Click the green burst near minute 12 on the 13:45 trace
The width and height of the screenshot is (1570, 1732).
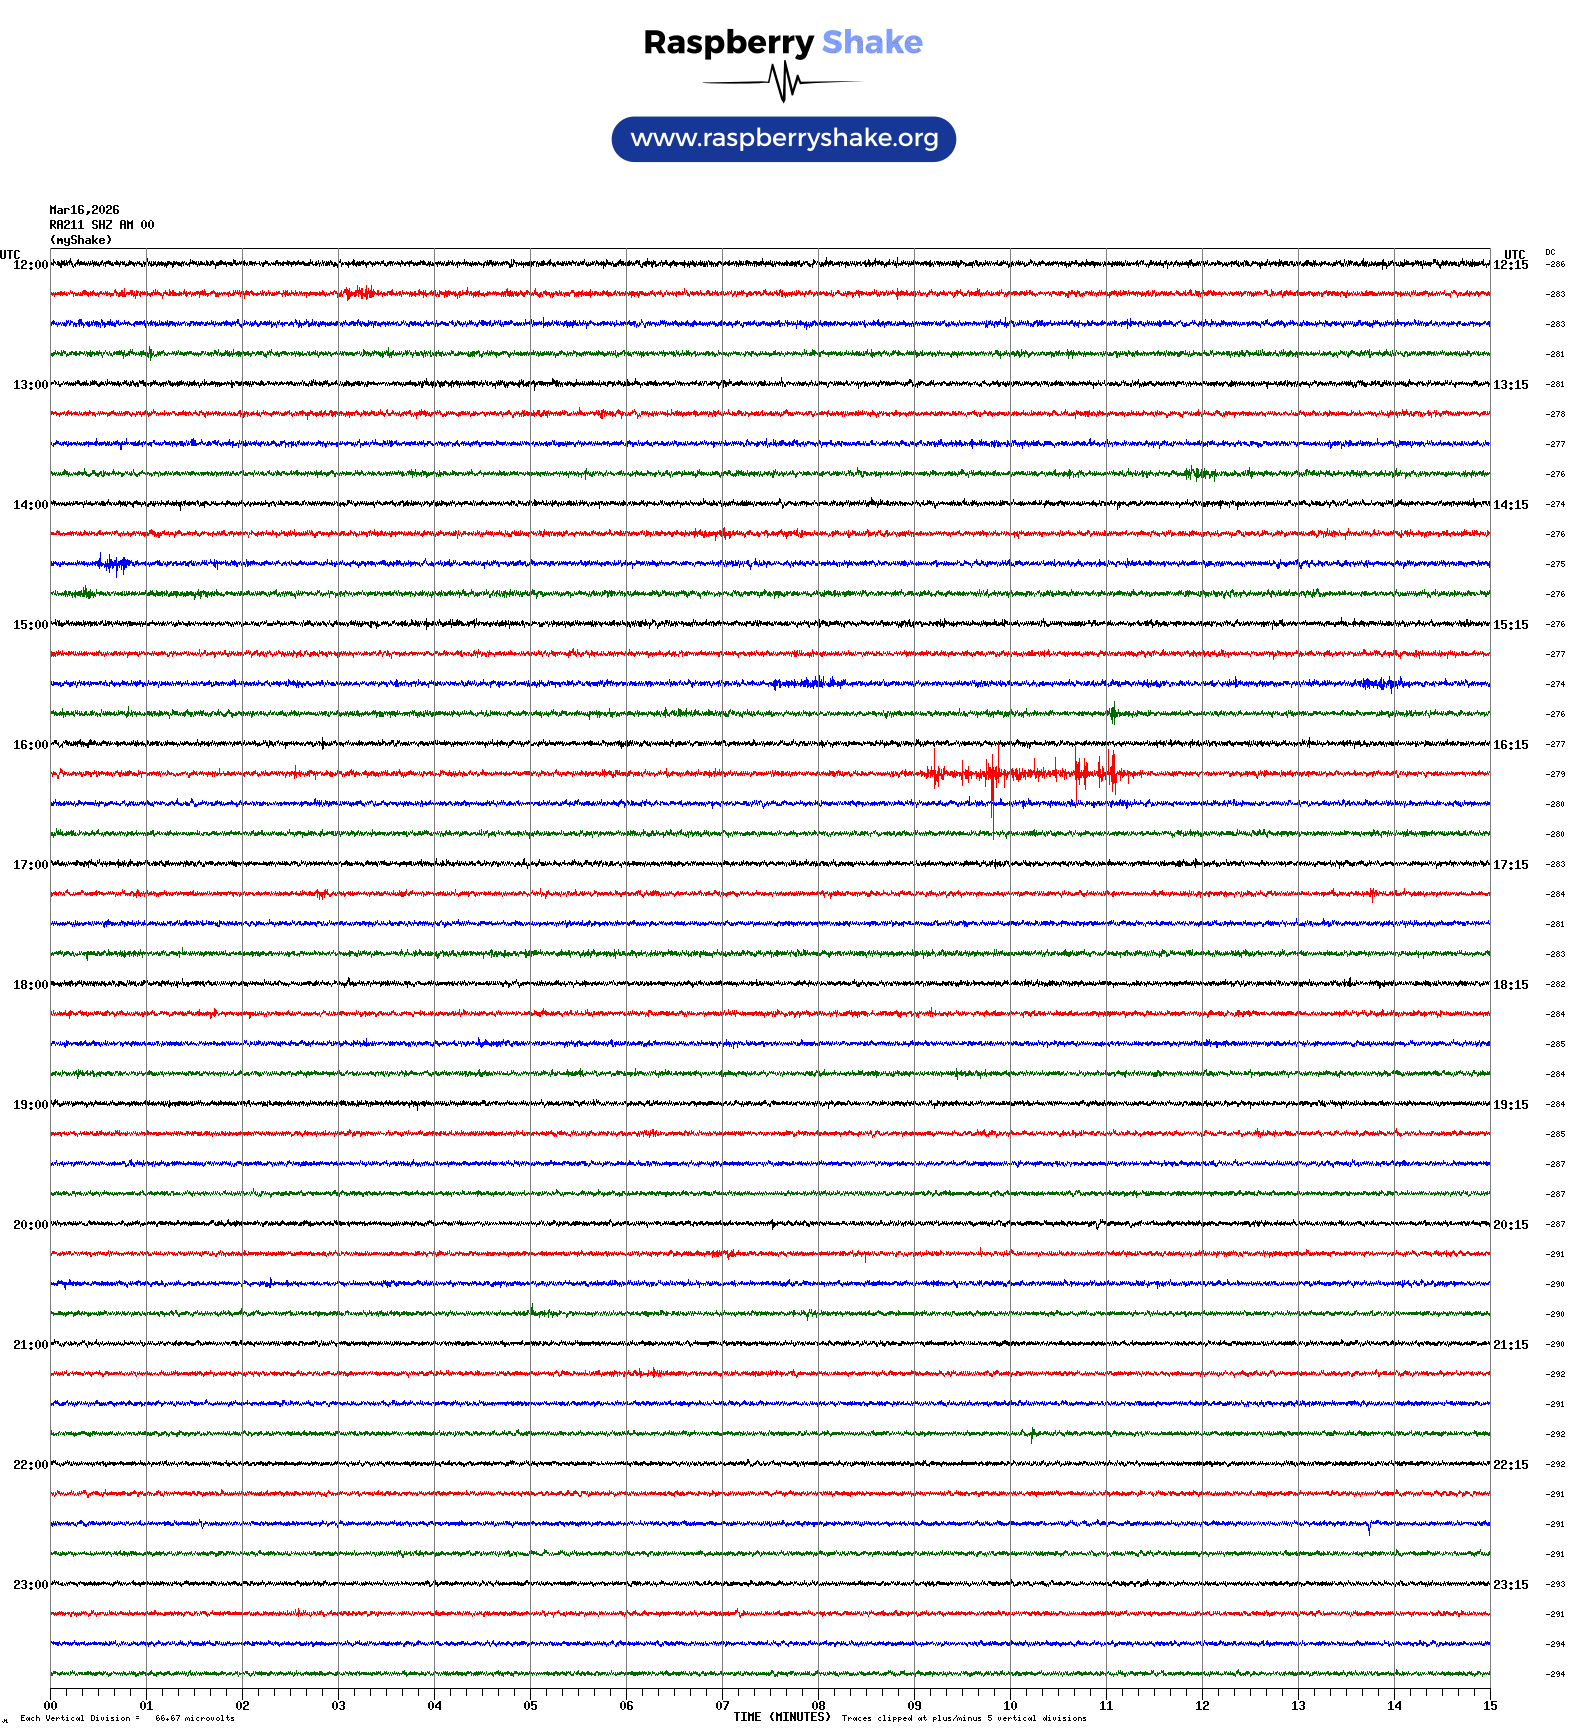click(x=1198, y=473)
